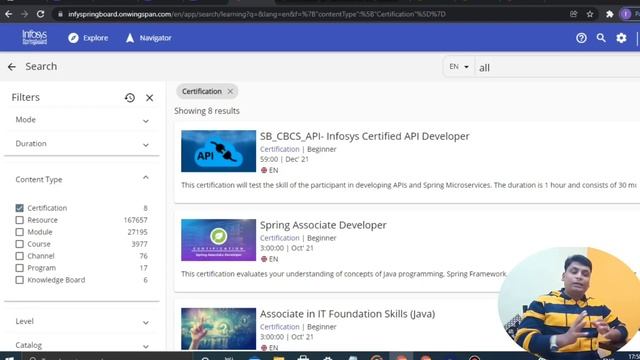
Task: Open the settings gear icon
Action: tap(621, 38)
